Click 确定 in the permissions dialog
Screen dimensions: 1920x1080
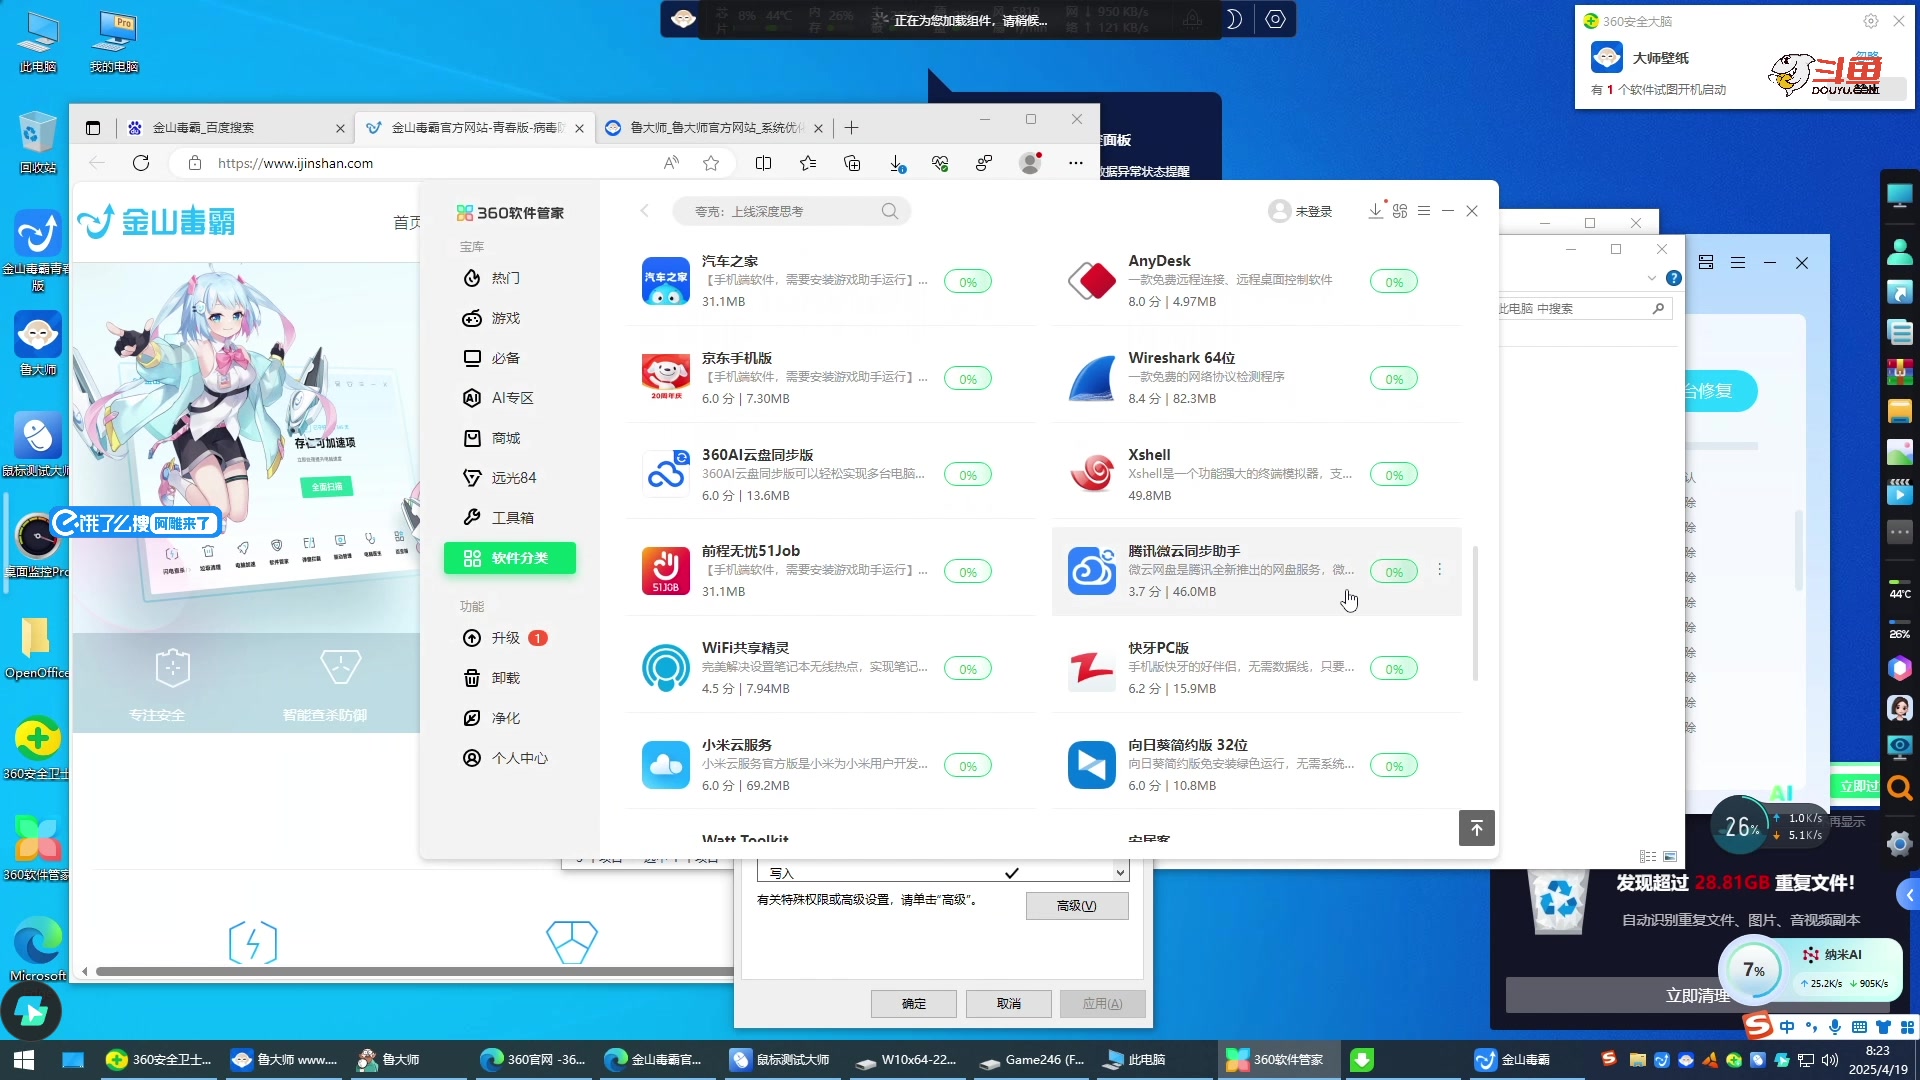pyautogui.click(x=914, y=1003)
